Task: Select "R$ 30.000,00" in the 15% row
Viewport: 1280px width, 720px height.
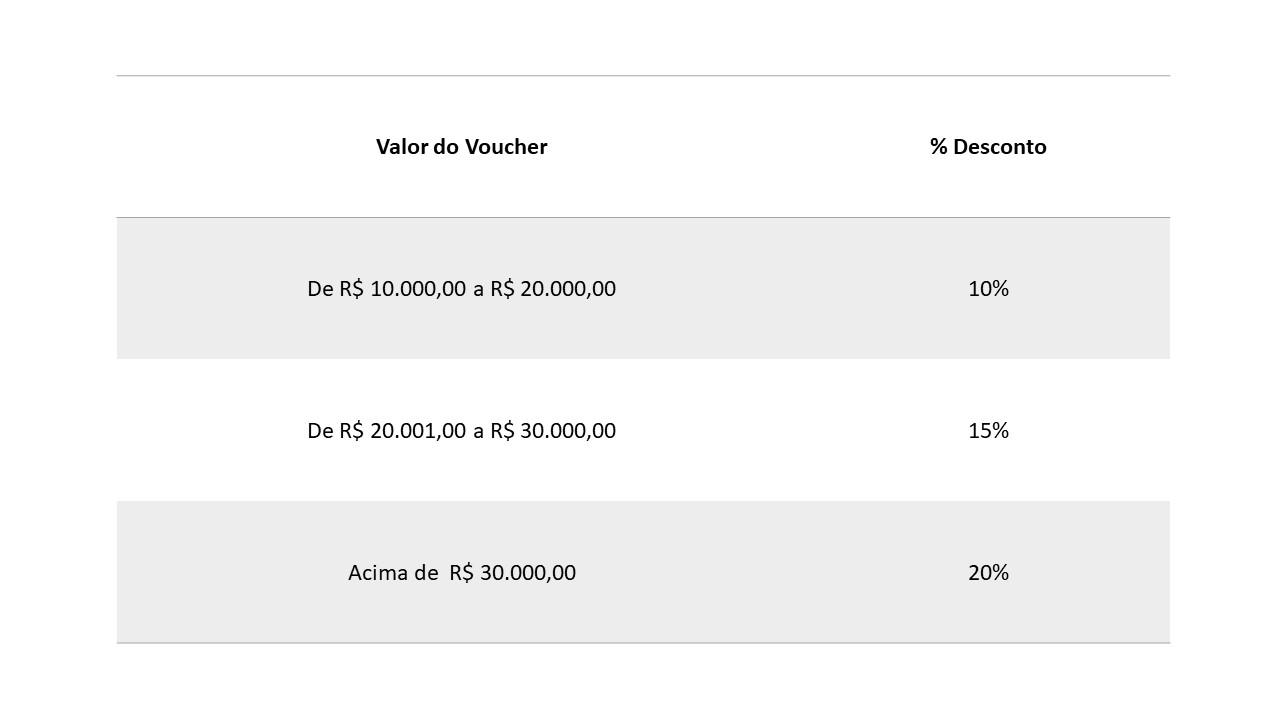Action: tap(553, 431)
